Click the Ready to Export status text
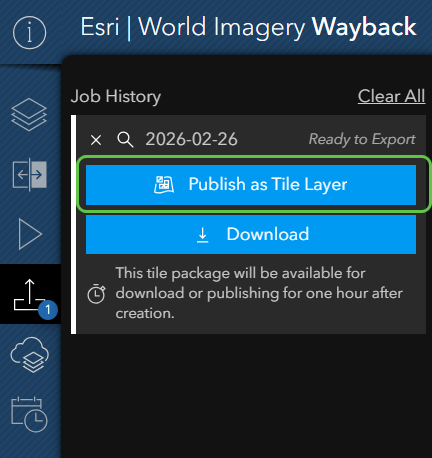This screenshot has width=432, height=458. [x=362, y=139]
